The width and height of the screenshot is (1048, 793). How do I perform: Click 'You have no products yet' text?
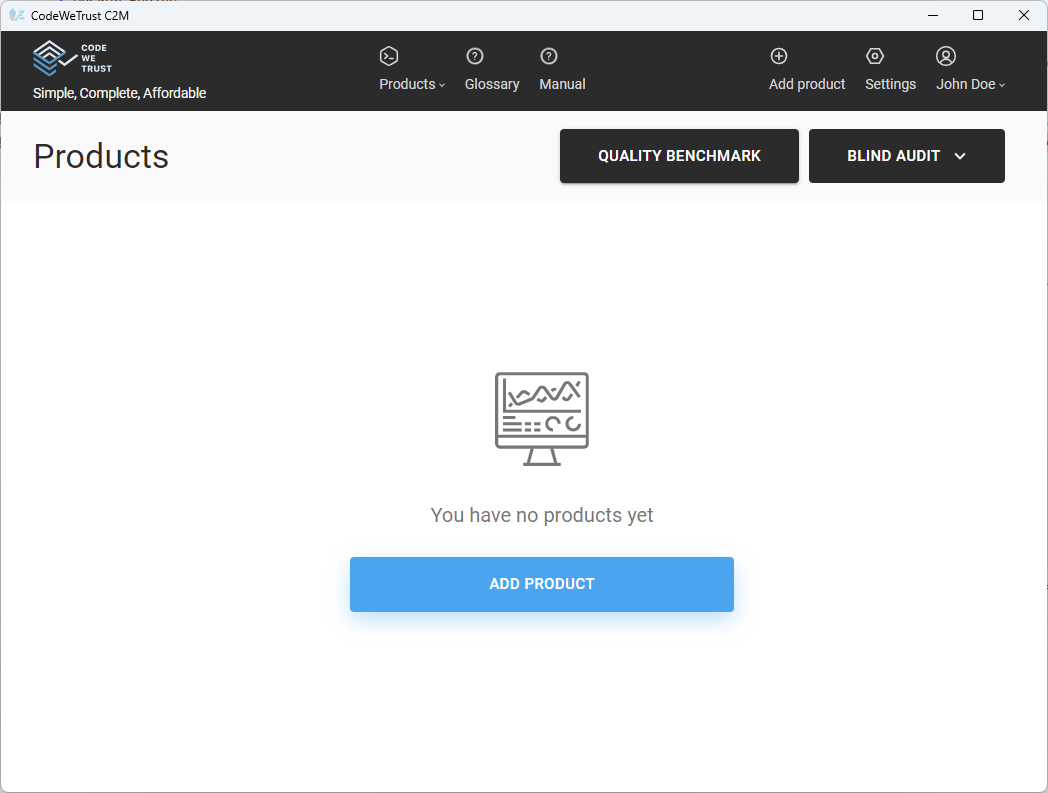542,516
